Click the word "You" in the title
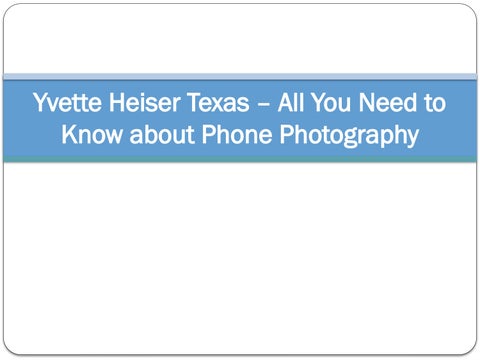Viewport: 480px width, 360px height. [331, 102]
